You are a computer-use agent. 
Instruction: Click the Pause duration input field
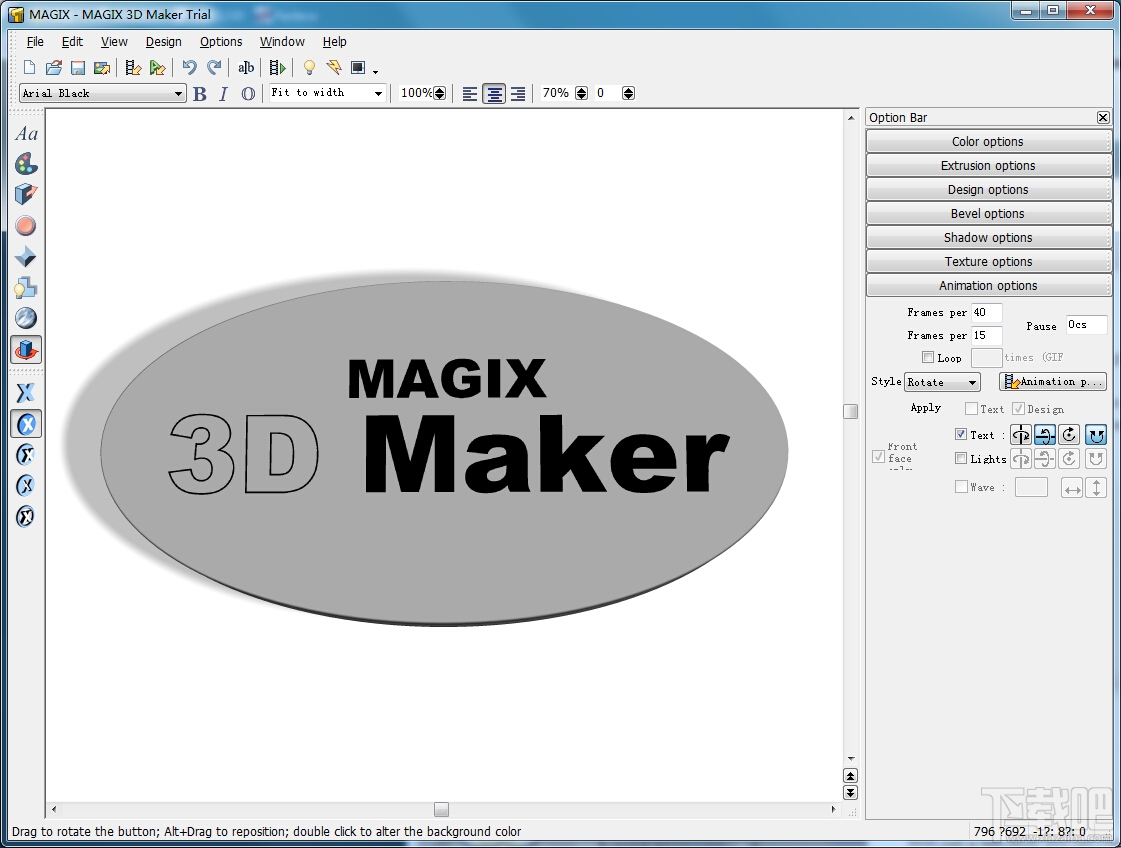1085,325
